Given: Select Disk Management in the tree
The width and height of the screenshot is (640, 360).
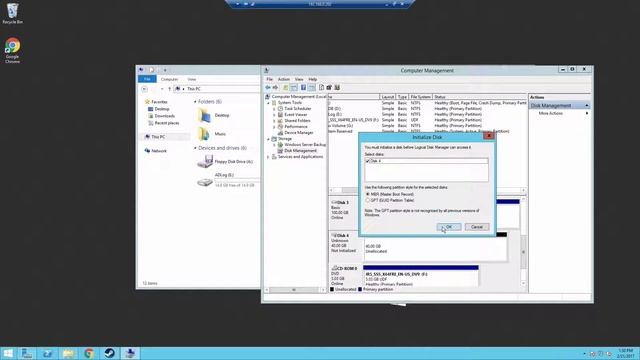Looking at the screenshot, I should click(300, 151).
